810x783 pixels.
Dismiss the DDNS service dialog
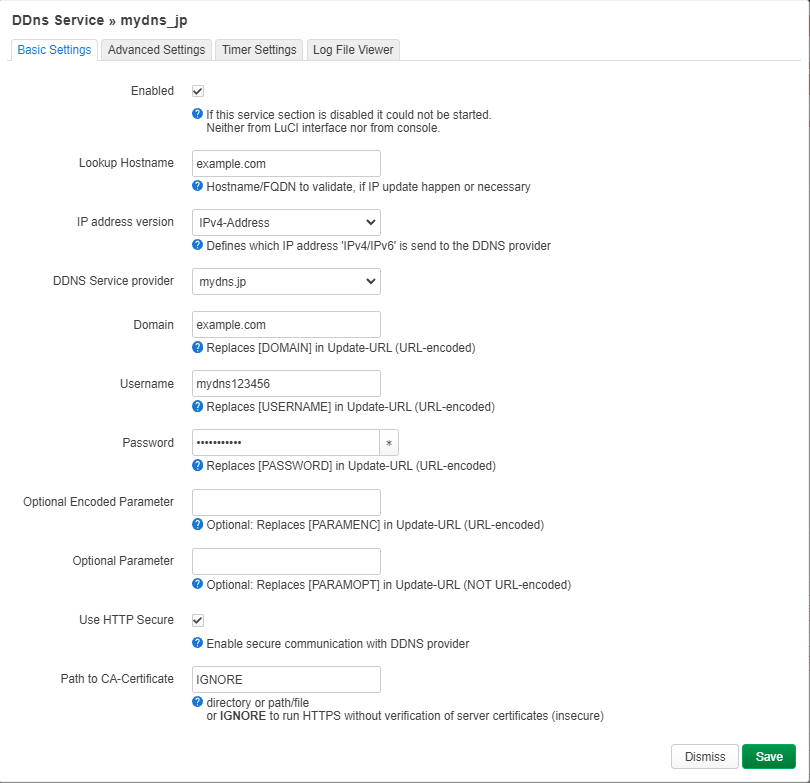point(704,757)
